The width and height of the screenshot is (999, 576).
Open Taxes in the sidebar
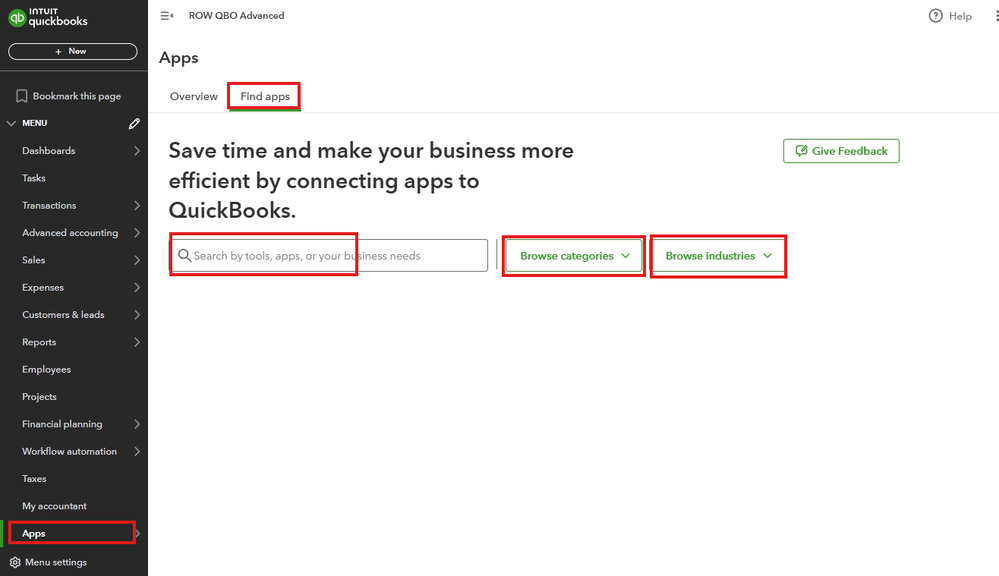[x=34, y=479]
